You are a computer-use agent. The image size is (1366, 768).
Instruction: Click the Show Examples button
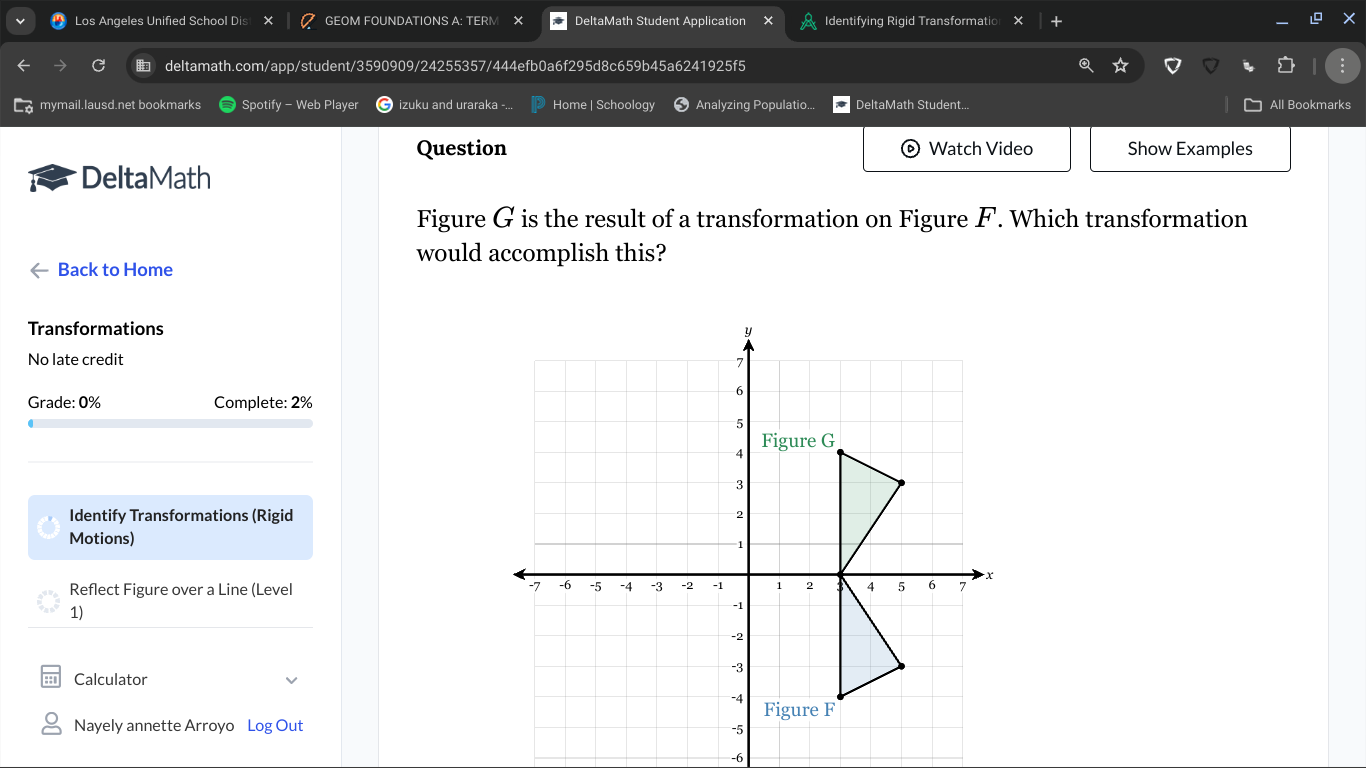pyautogui.click(x=1190, y=149)
